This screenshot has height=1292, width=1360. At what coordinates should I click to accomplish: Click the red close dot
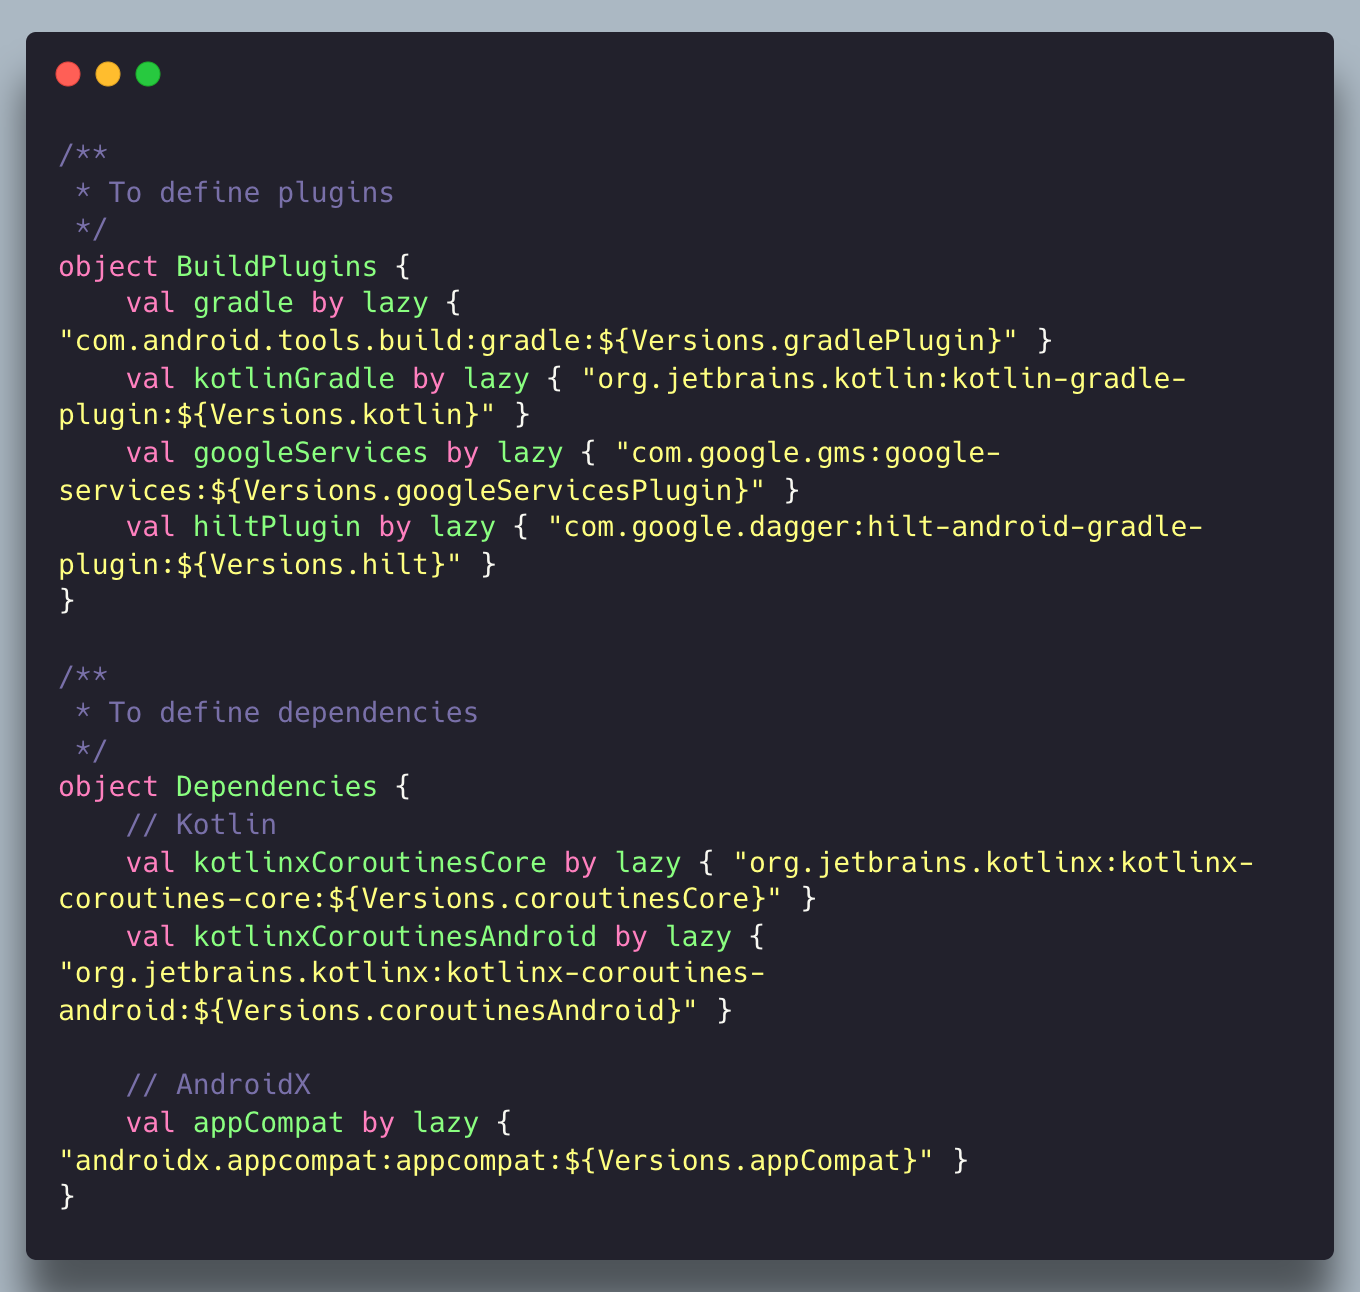68,74
